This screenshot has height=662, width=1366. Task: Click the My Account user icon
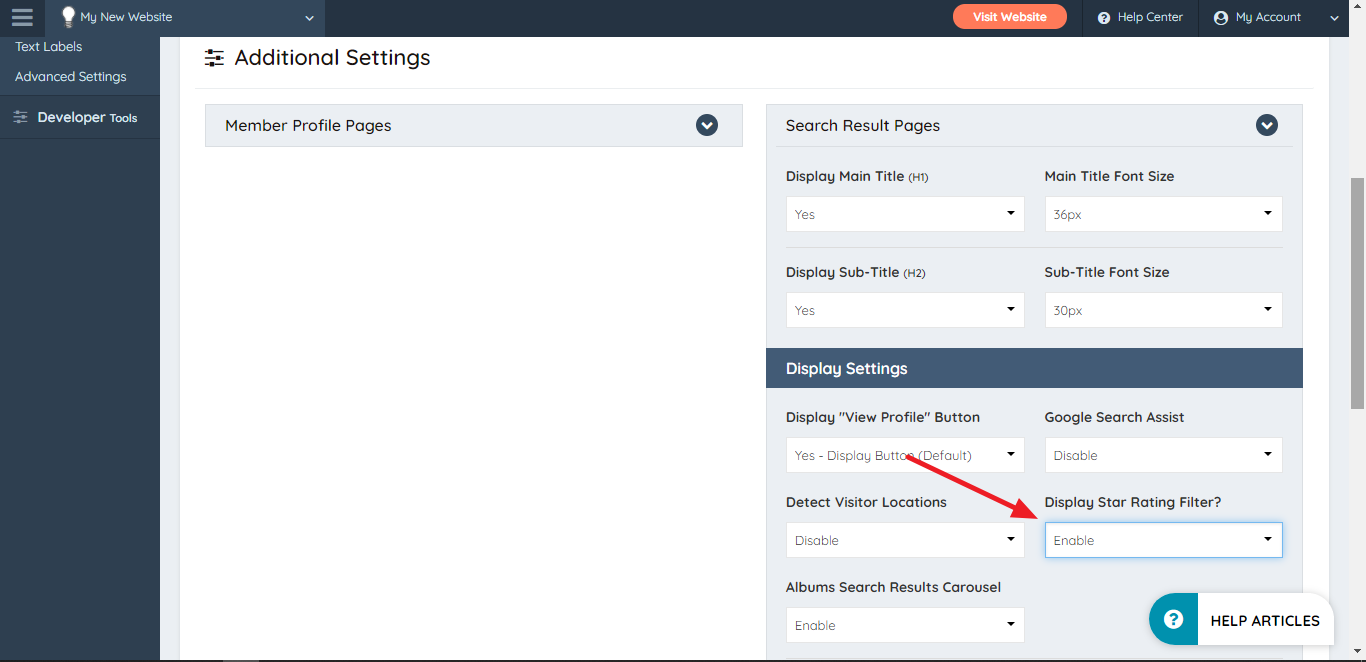coord(1220,18)
